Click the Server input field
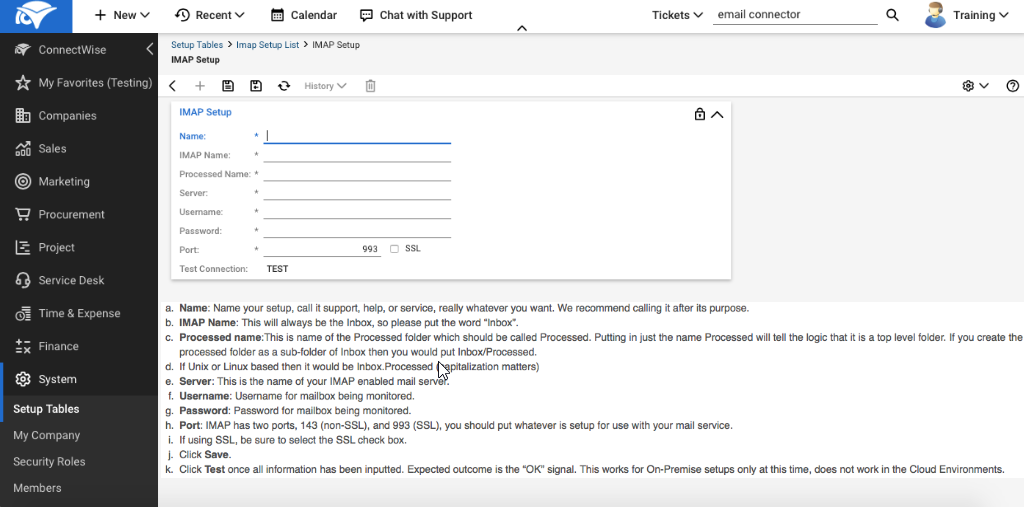Image resolution: width=1024 pixels, height=507 pixels. click(357, 193)
